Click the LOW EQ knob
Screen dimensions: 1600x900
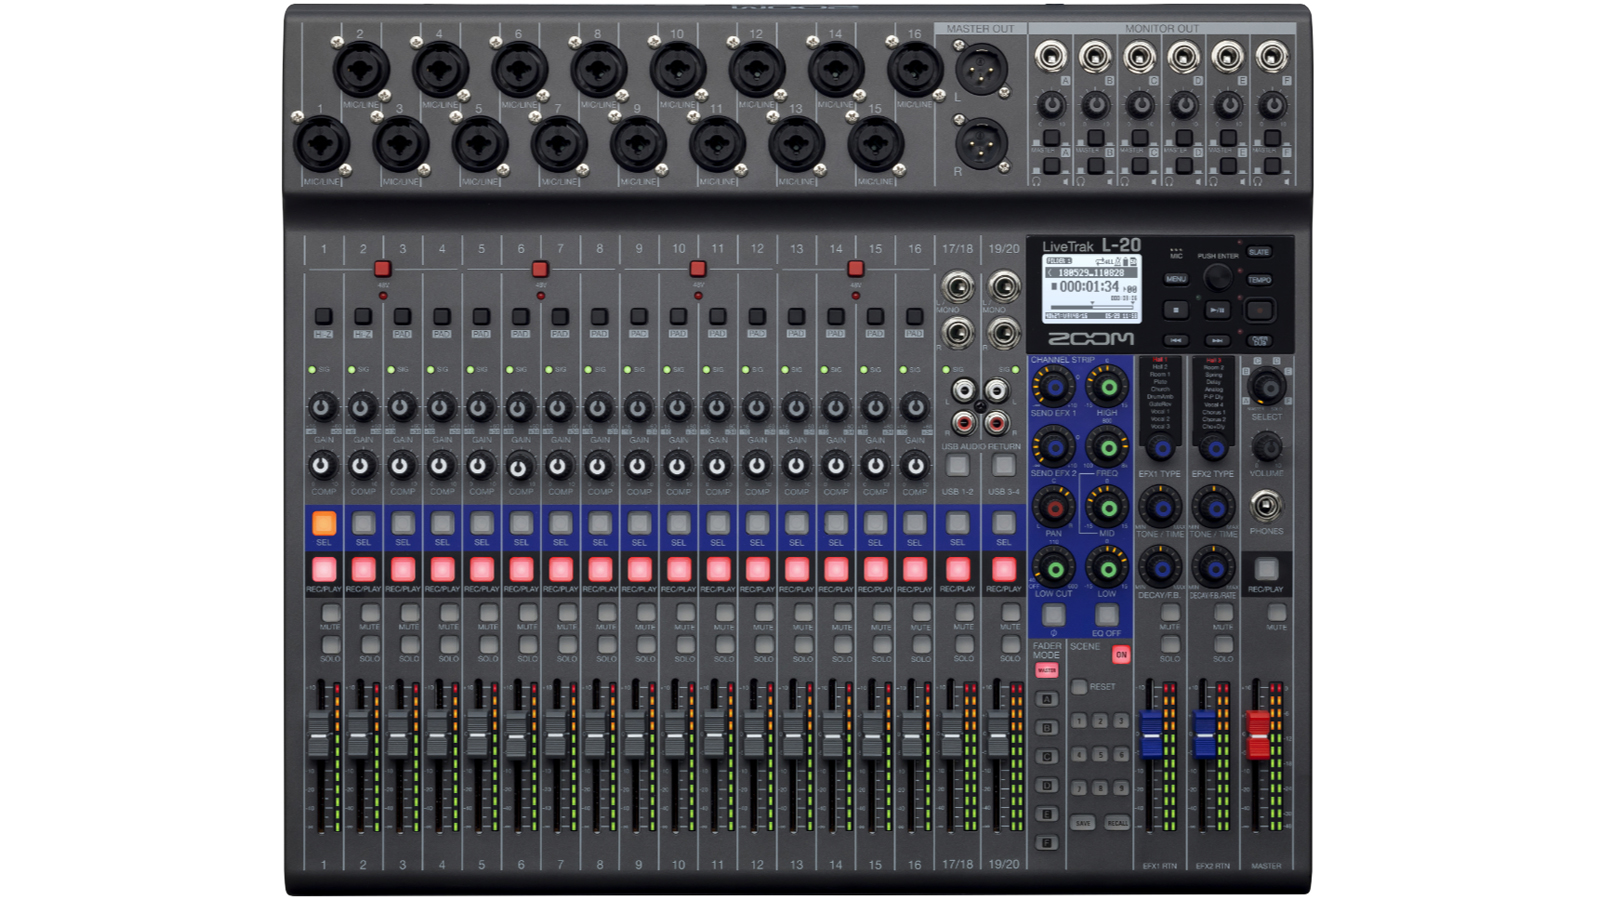[x=1107, y=568]
